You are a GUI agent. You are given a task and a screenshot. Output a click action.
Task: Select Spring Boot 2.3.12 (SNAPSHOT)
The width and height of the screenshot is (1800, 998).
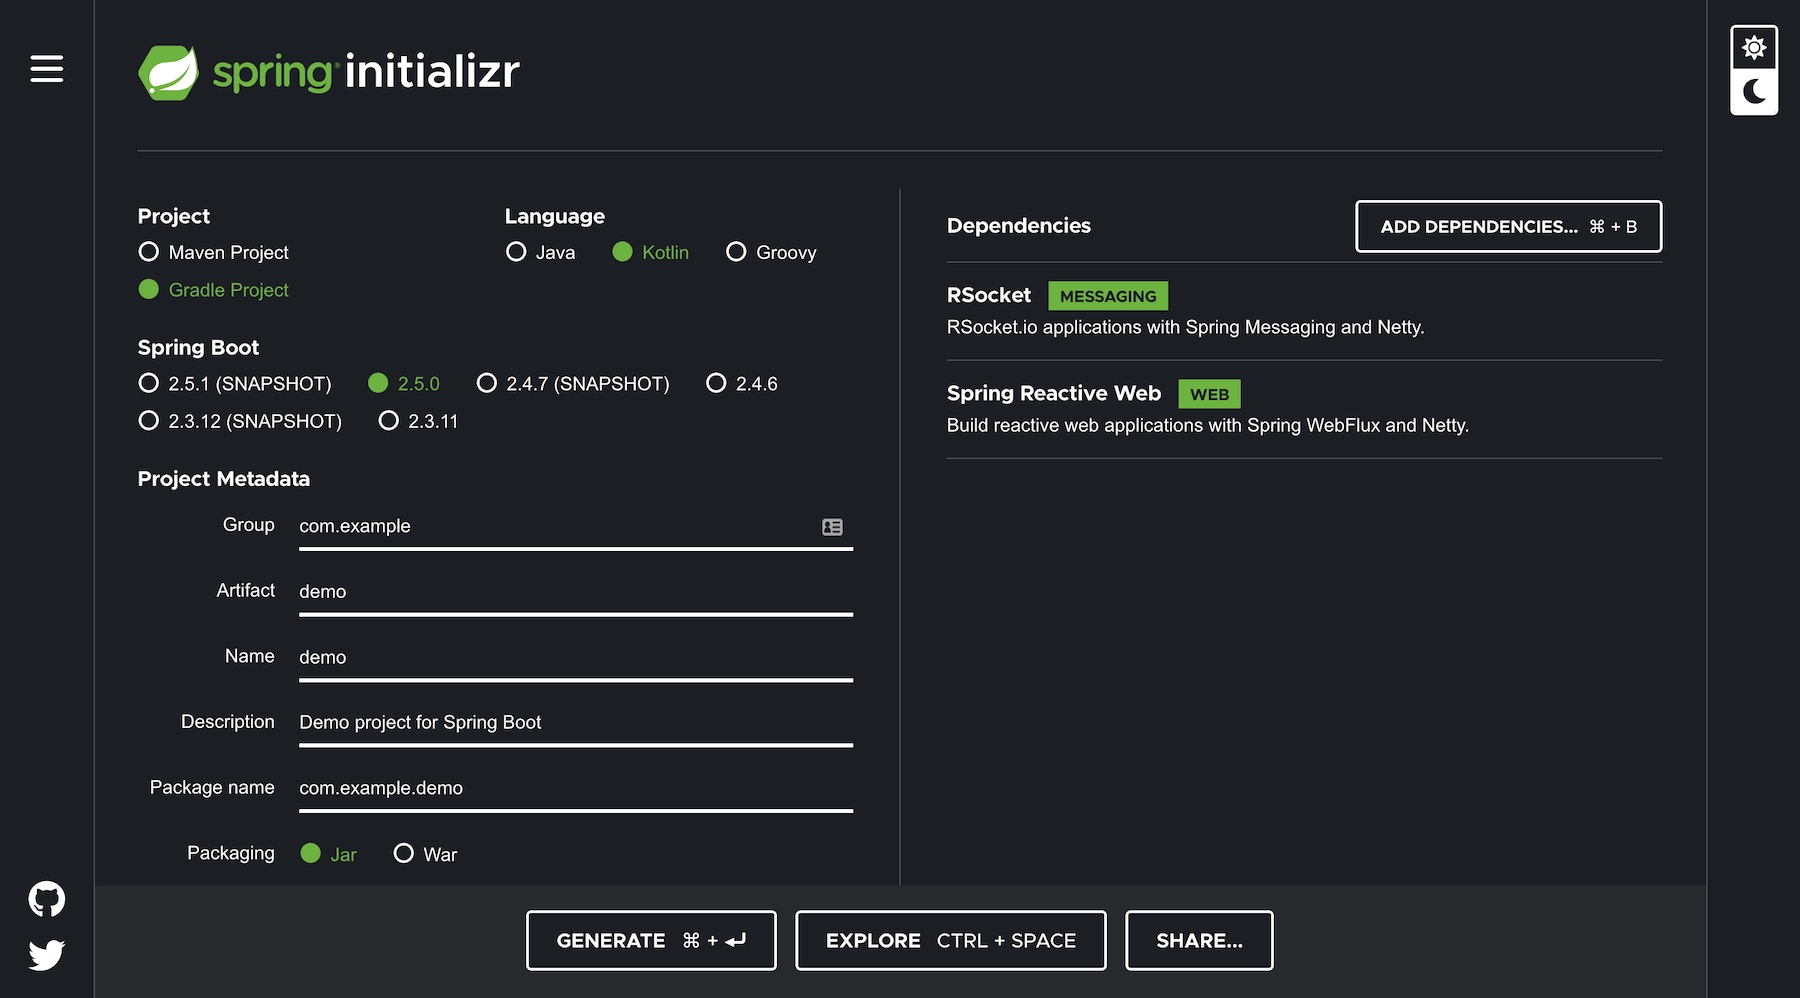tap(240, 421)
